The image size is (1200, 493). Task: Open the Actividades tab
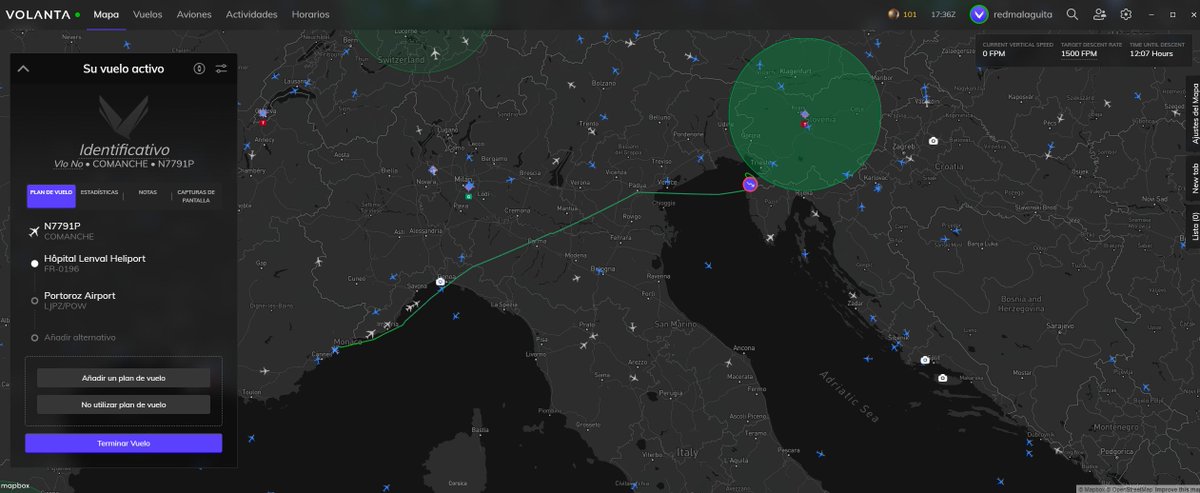point(252,15)
